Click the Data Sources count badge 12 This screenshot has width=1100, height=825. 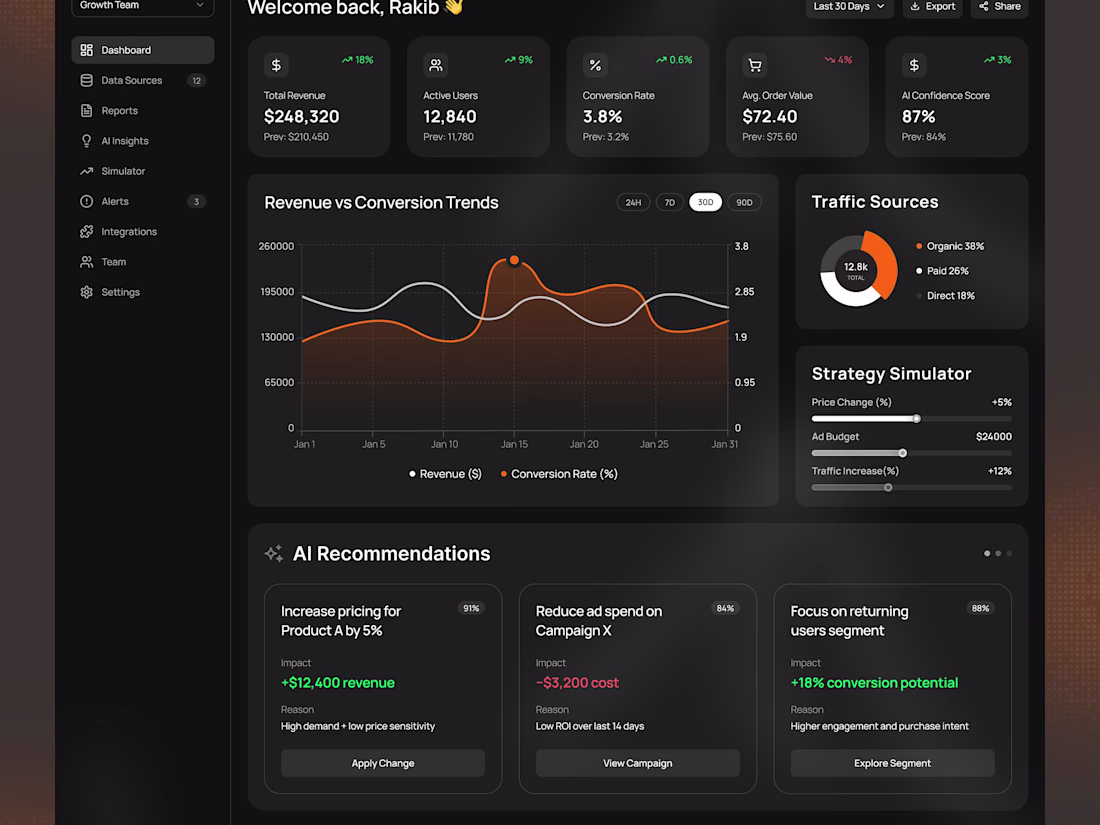click(x=196, y=81)
